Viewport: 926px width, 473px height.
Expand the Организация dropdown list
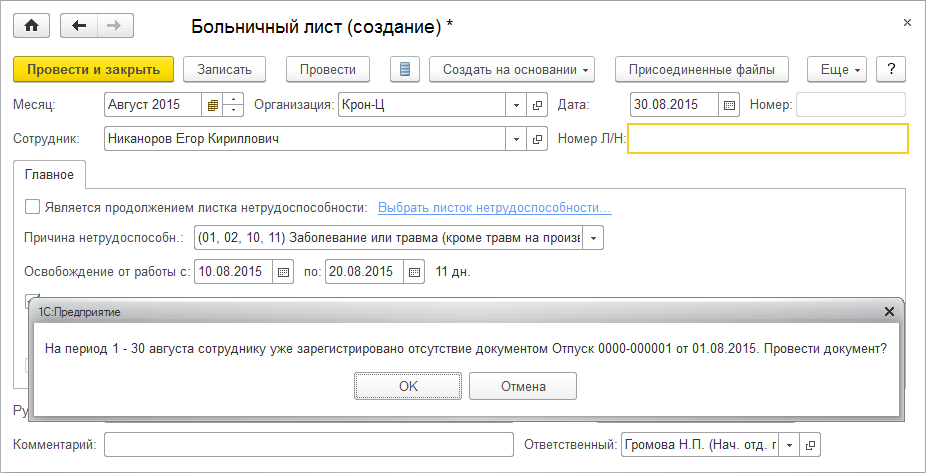516,104
